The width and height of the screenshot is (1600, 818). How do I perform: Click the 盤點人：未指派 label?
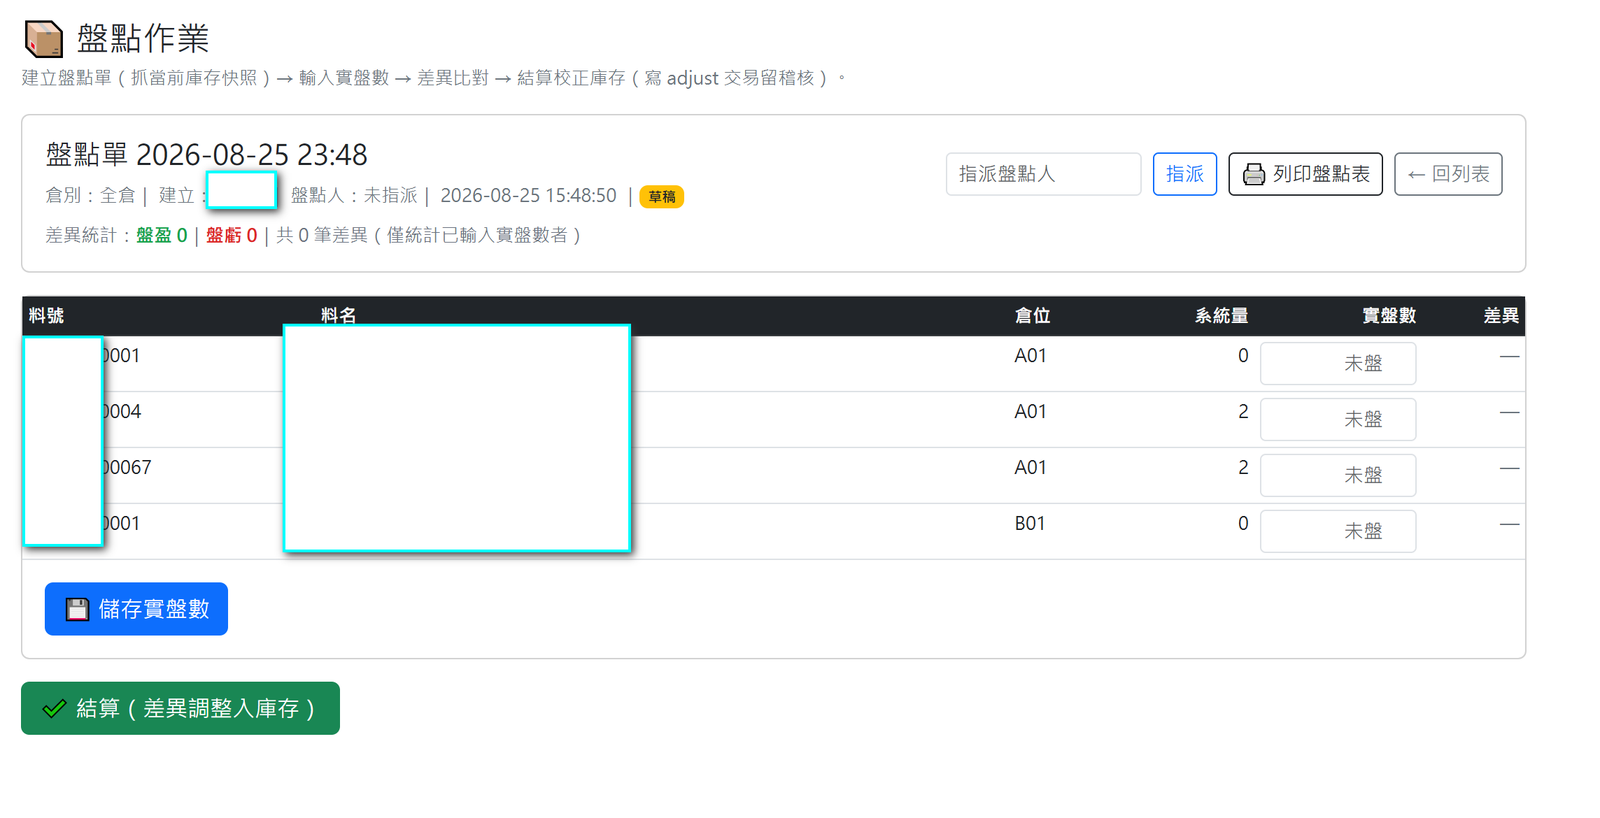coord(354,196)
